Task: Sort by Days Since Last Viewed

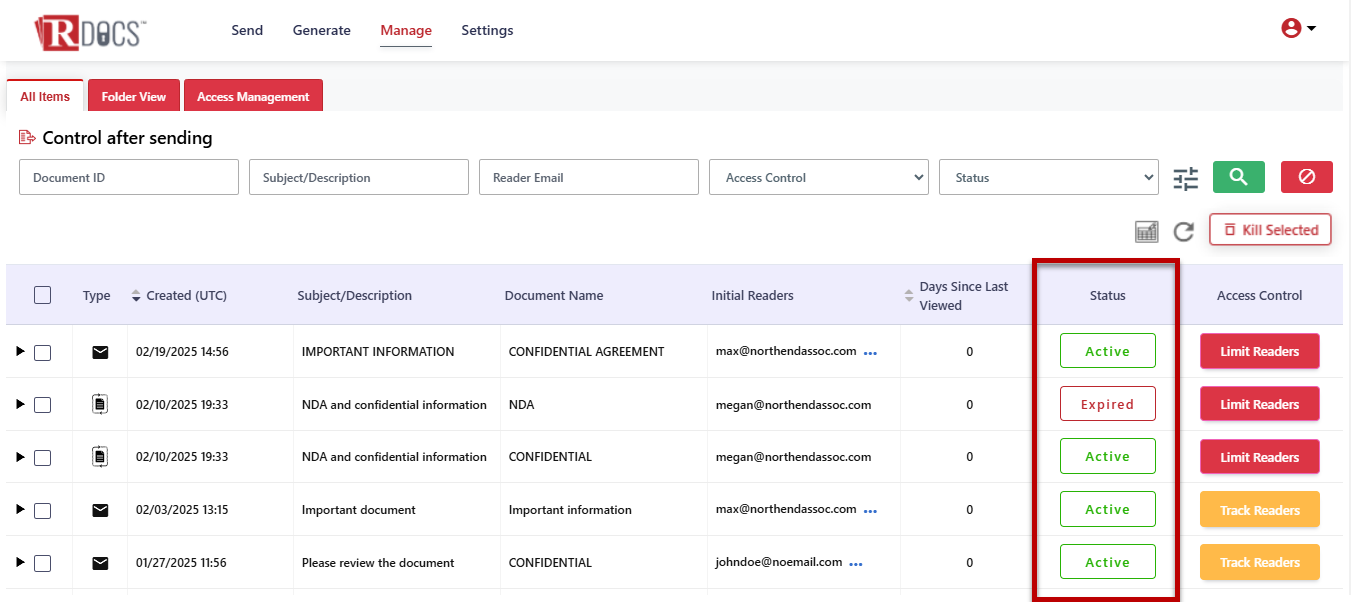Action: 908,296
